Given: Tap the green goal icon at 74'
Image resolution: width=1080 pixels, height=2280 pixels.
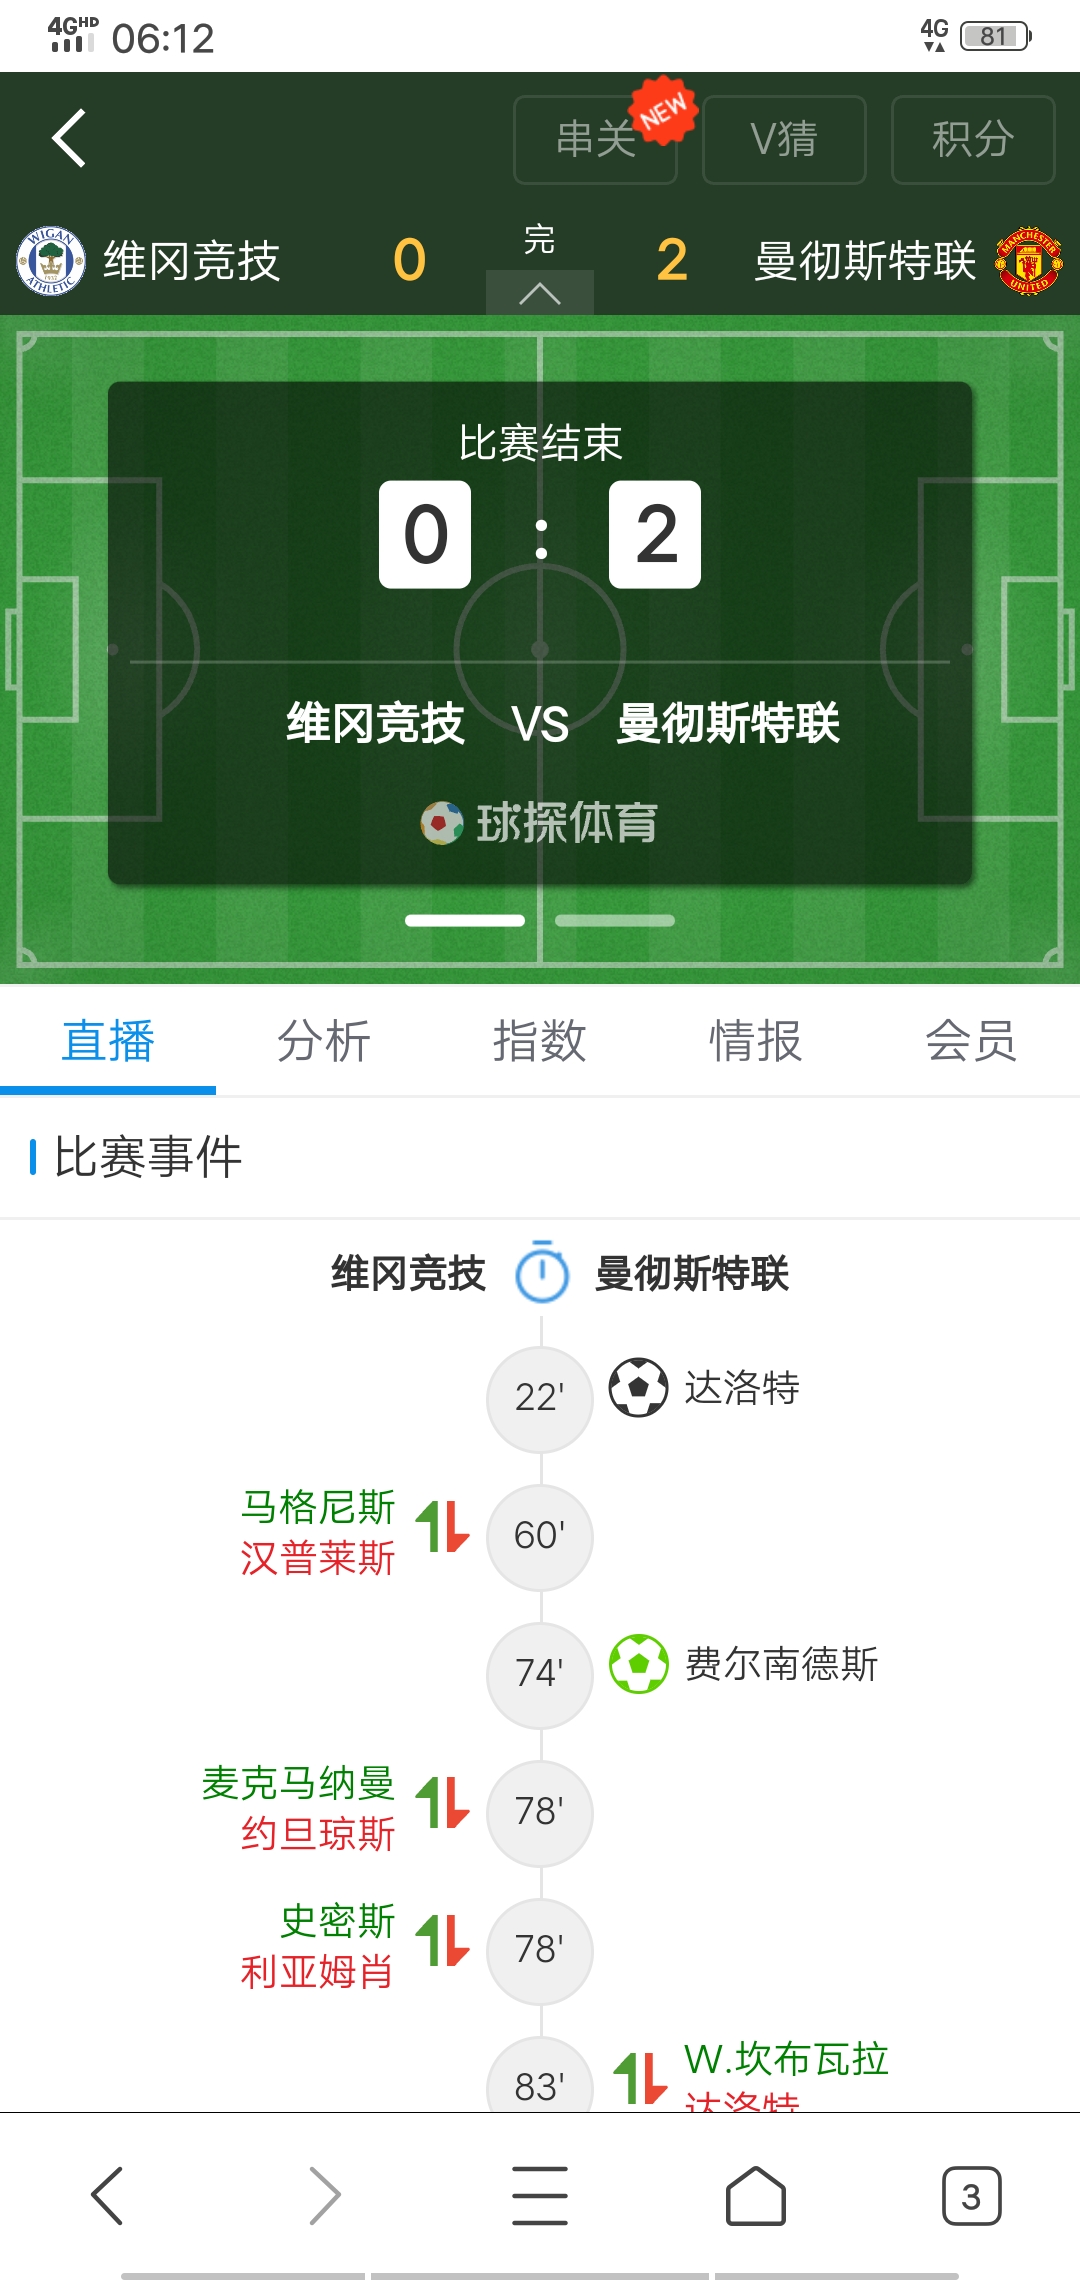Looking at the screenshot, I should click(639, 1664).
